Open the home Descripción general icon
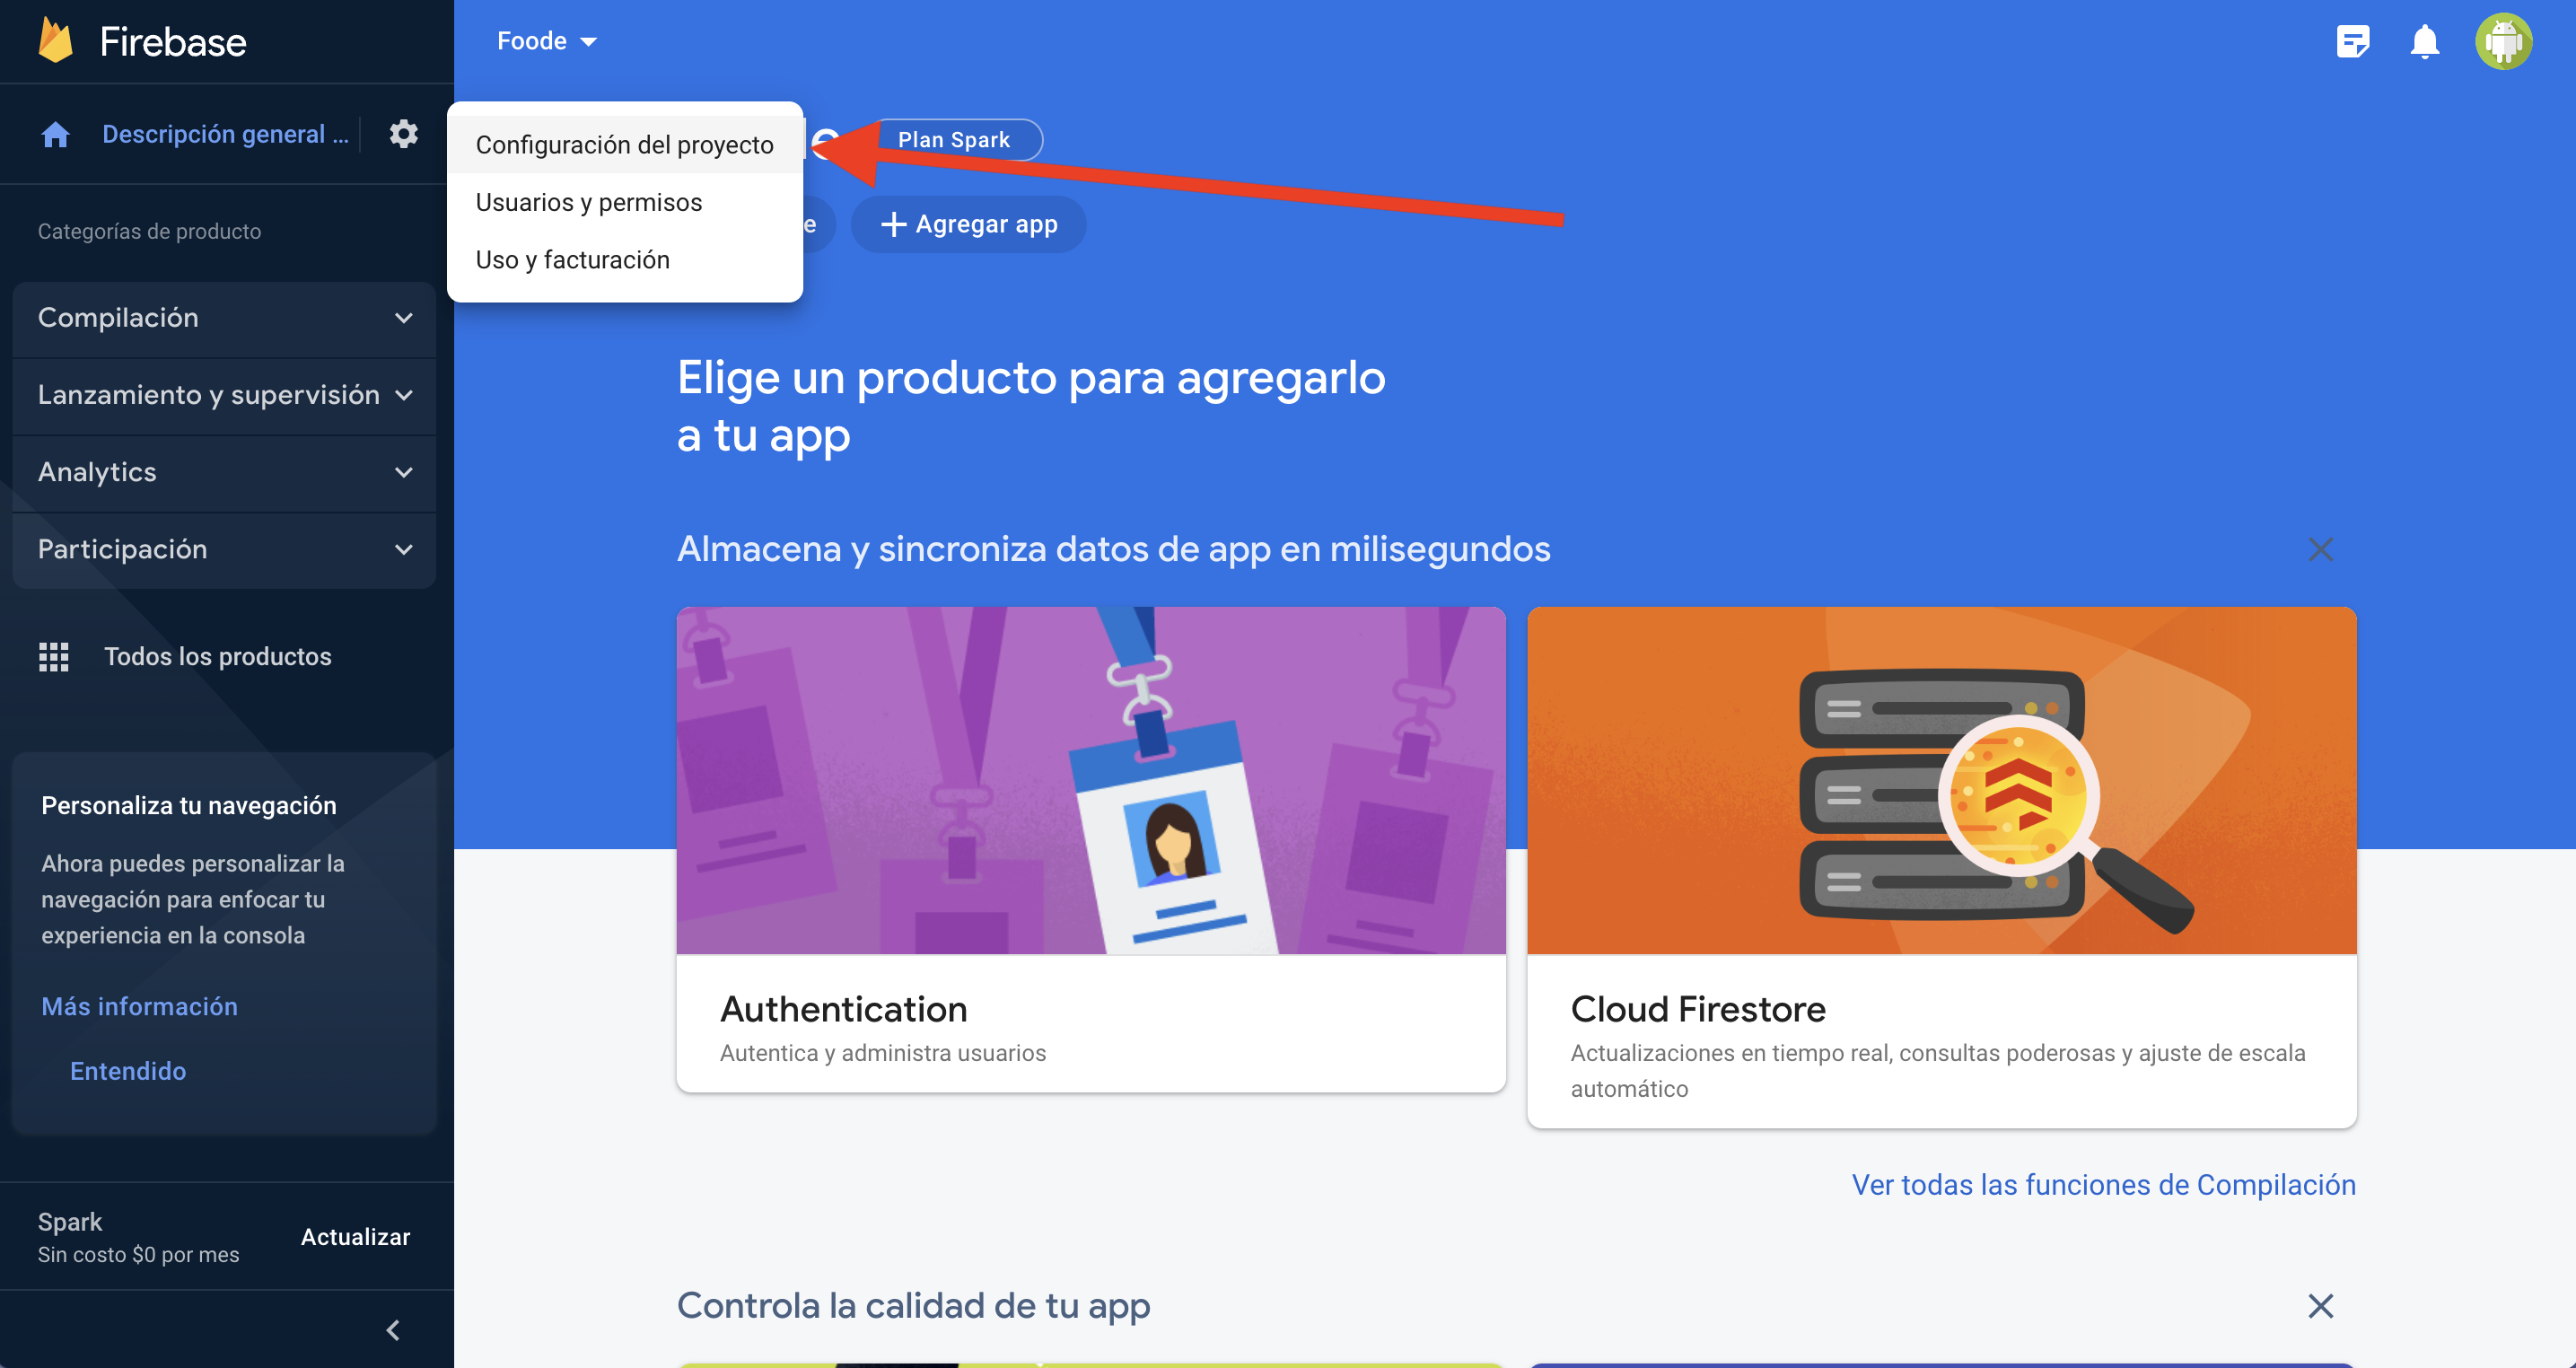Screen dimensions: 2576x1368 point(55,134)
